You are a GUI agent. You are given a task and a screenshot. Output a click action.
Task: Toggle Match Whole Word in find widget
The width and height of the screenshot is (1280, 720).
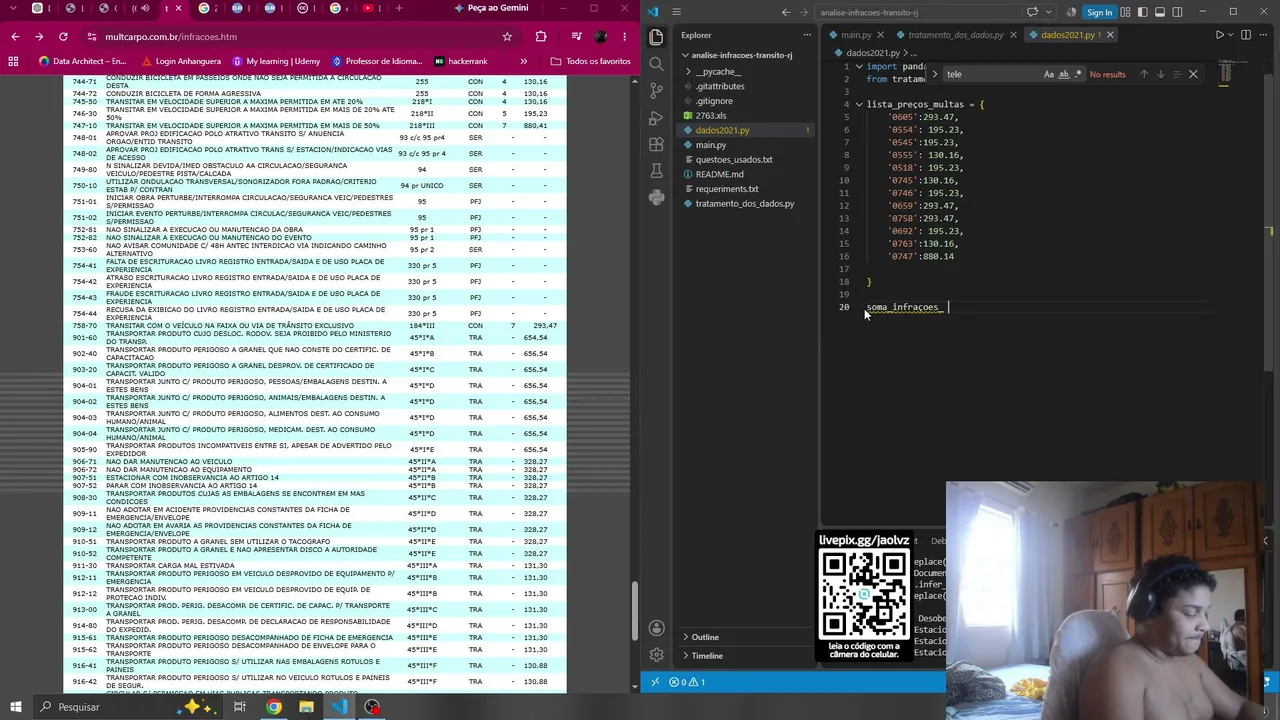point(1063,74)
